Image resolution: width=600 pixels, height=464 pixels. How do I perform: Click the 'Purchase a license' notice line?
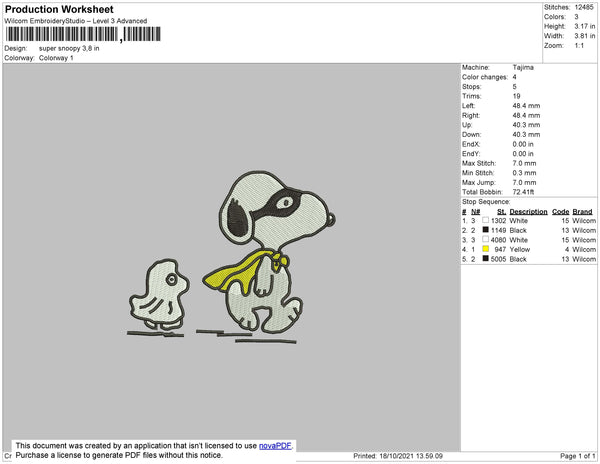click(119, 455)
